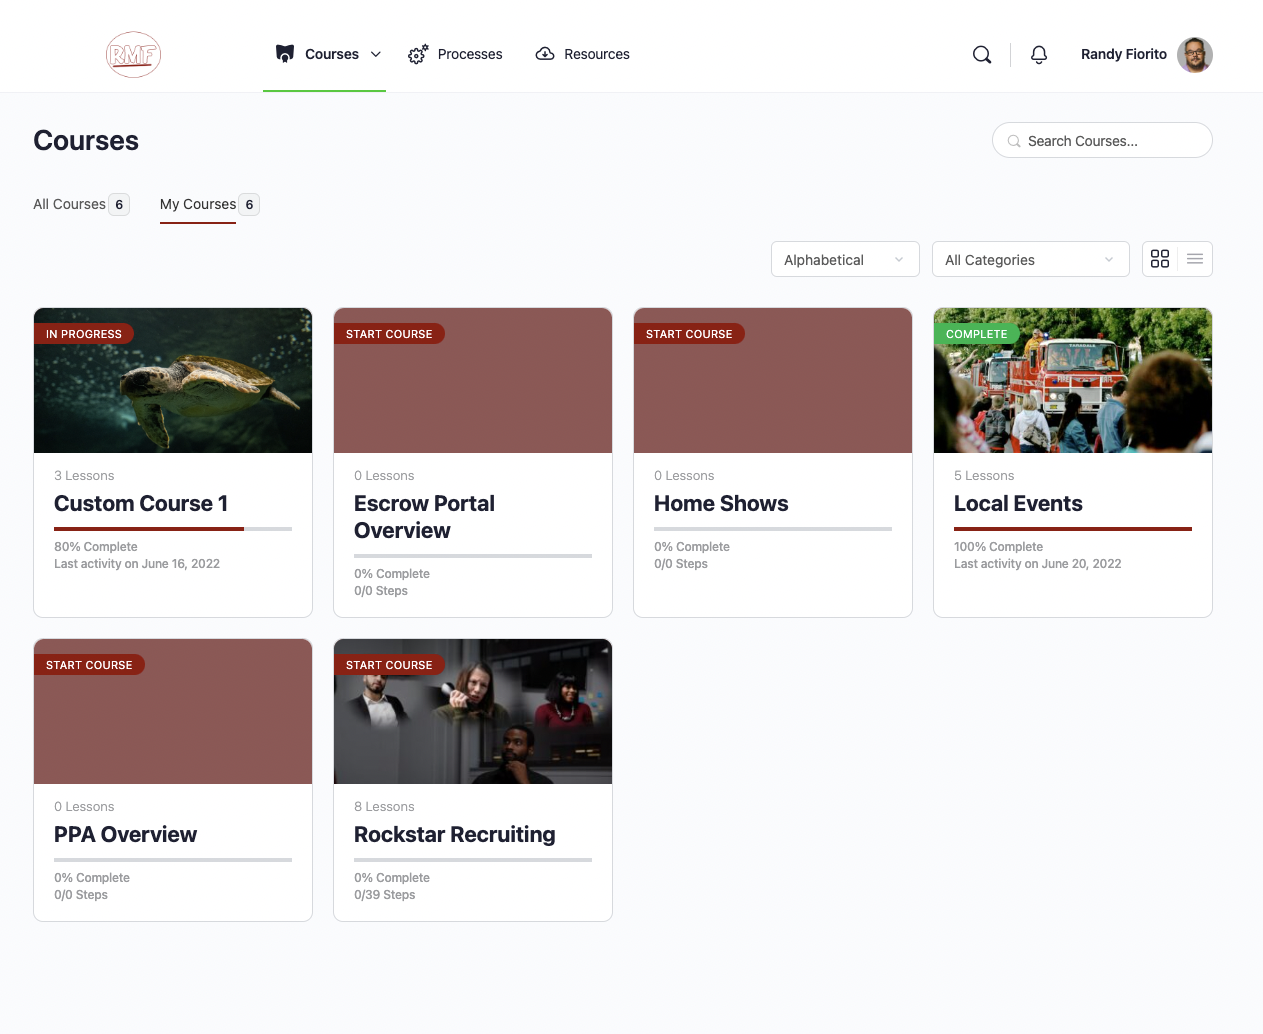Open the Home Shows course title
The image size is (1263, 1034).
[721, 503]
